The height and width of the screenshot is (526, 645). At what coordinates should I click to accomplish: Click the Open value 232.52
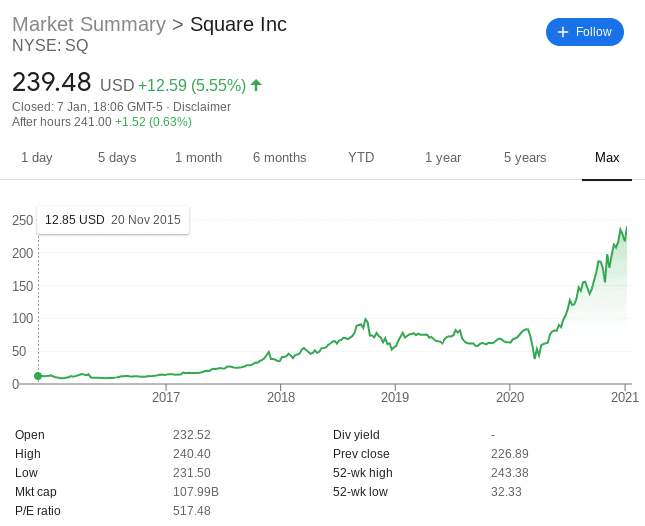(x=192, y=435)
